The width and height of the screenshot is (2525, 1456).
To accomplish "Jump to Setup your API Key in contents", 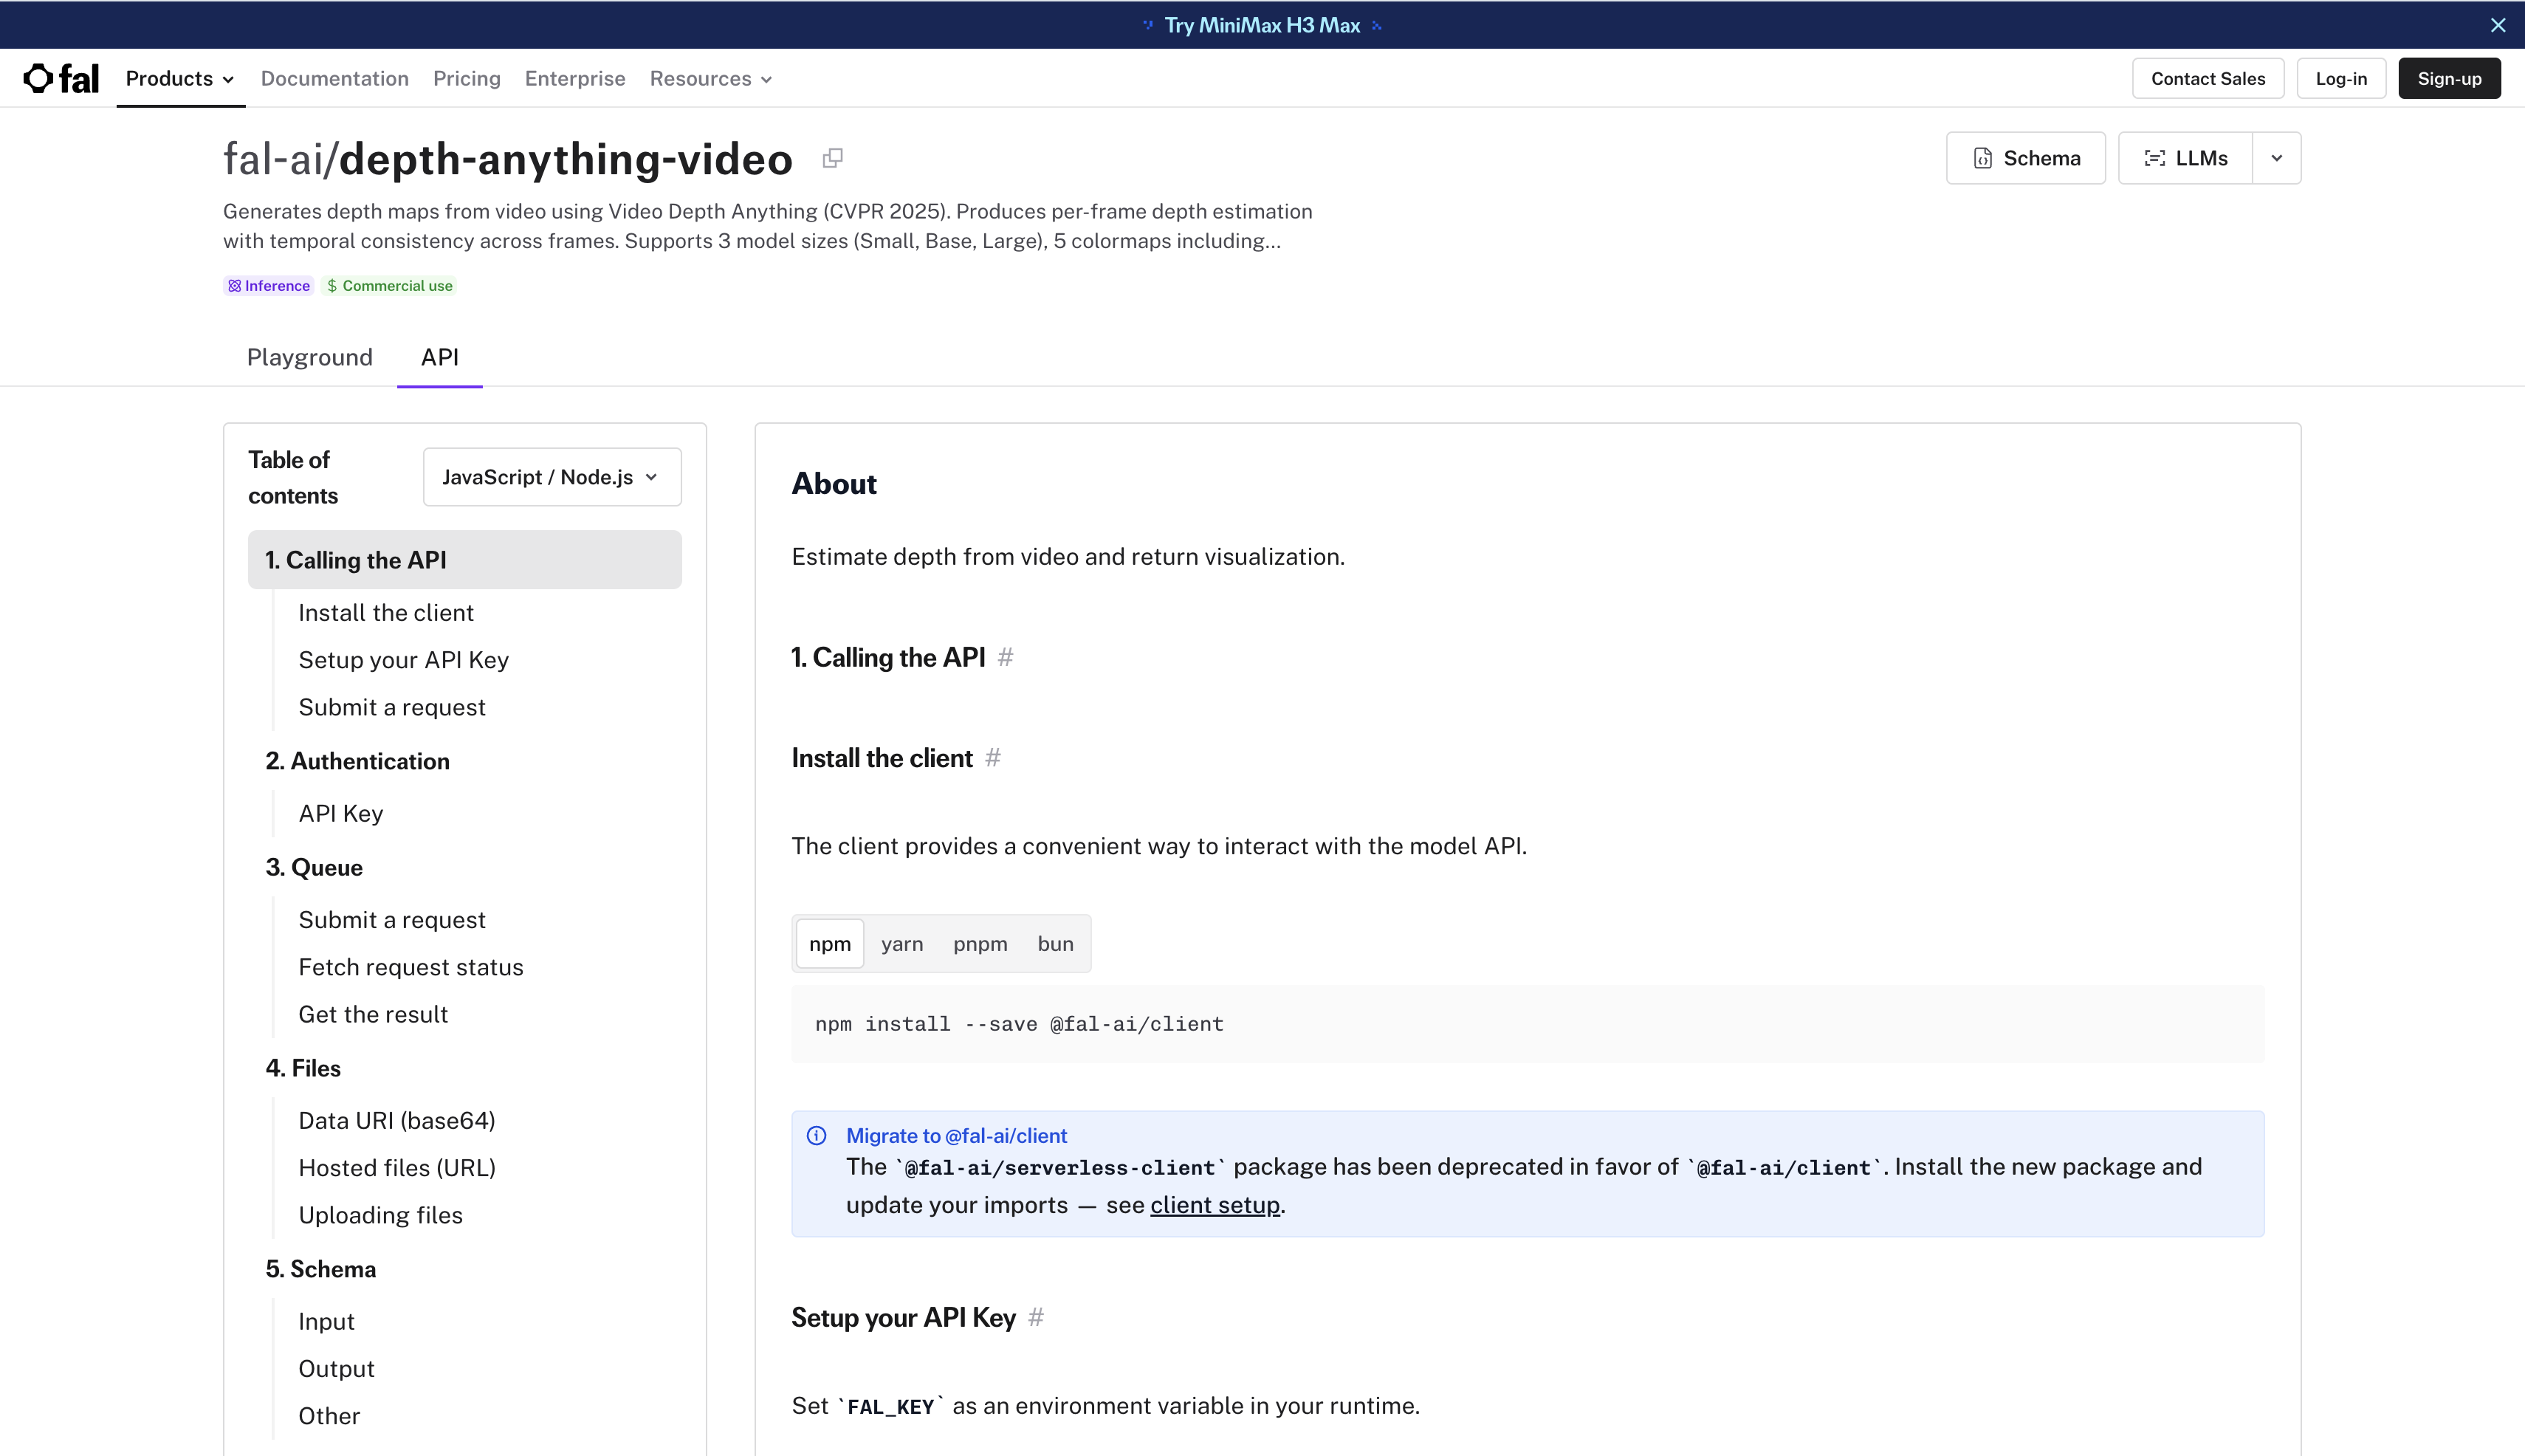I will pyautogui.click(x=404, y=660).
